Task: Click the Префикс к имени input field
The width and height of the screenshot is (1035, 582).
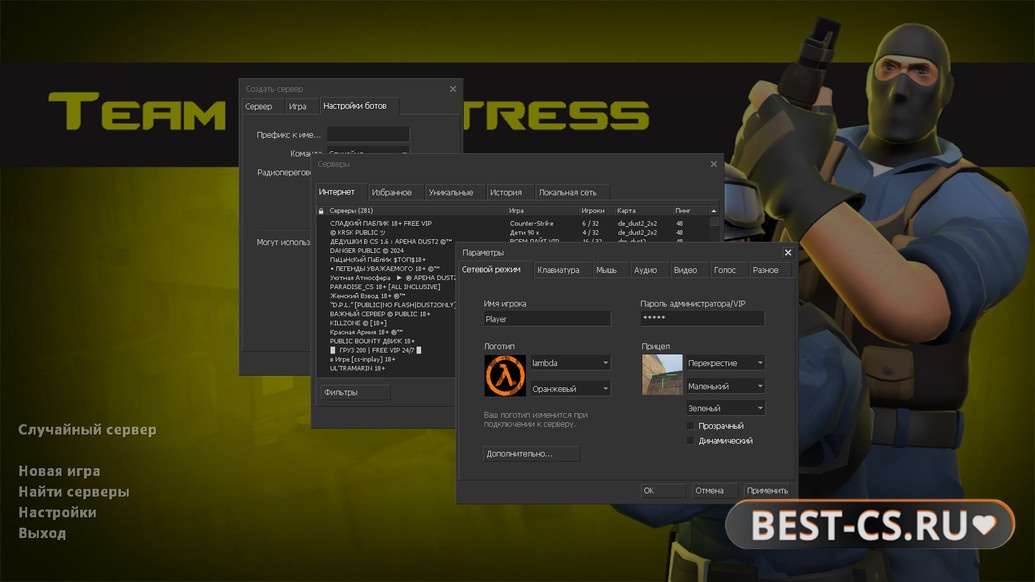Action: (368, 135)
